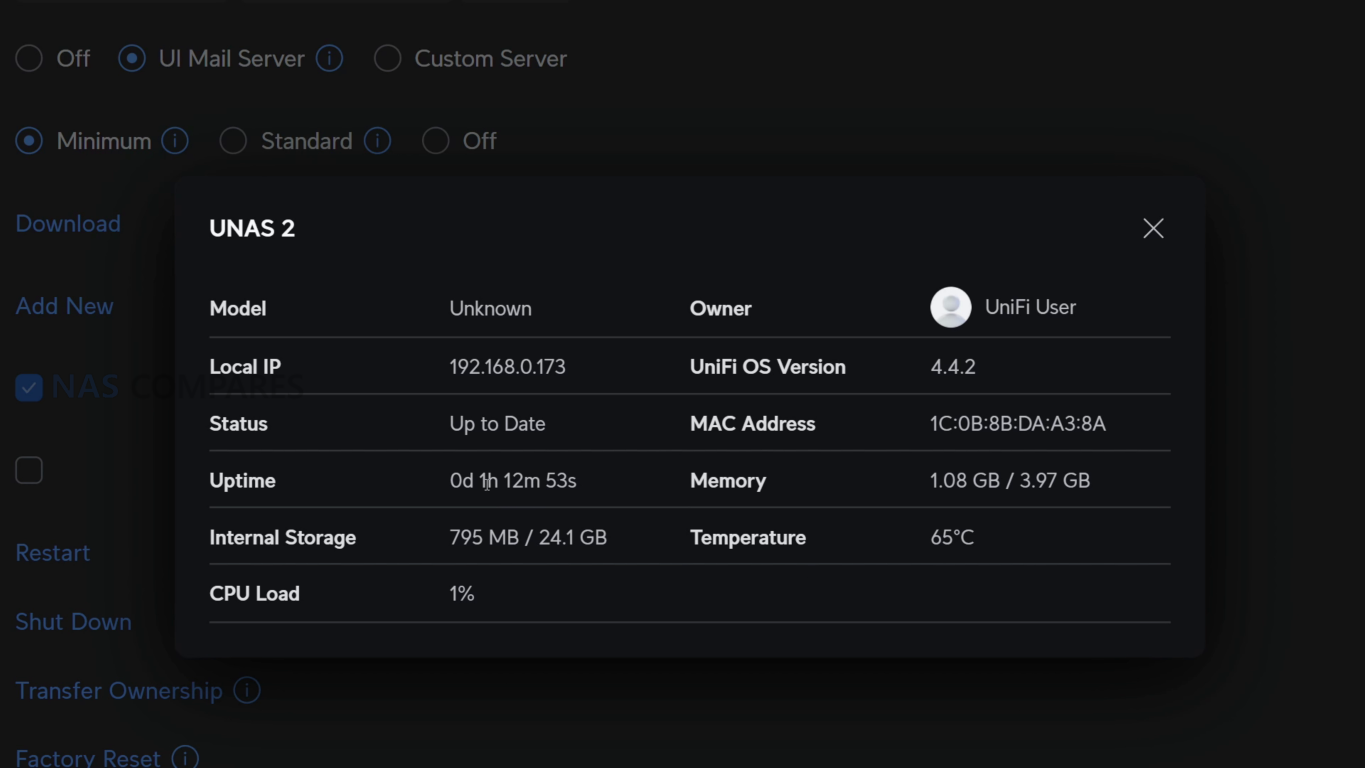Click the Model value Unknown

490,309
